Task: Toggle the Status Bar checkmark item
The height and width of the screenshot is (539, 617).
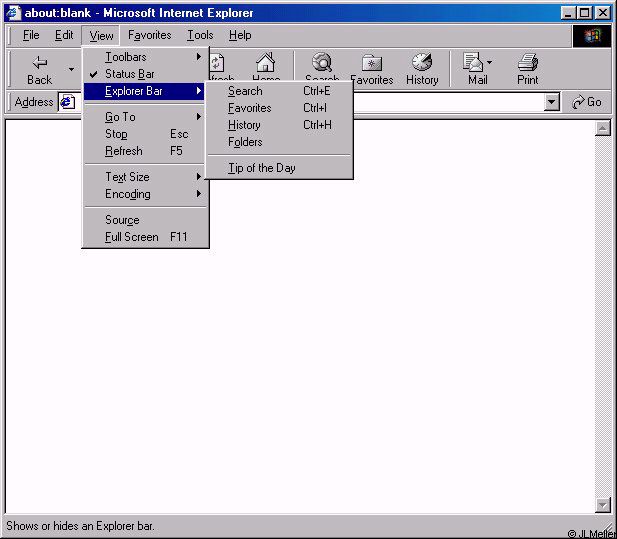Action: point(130,74)
